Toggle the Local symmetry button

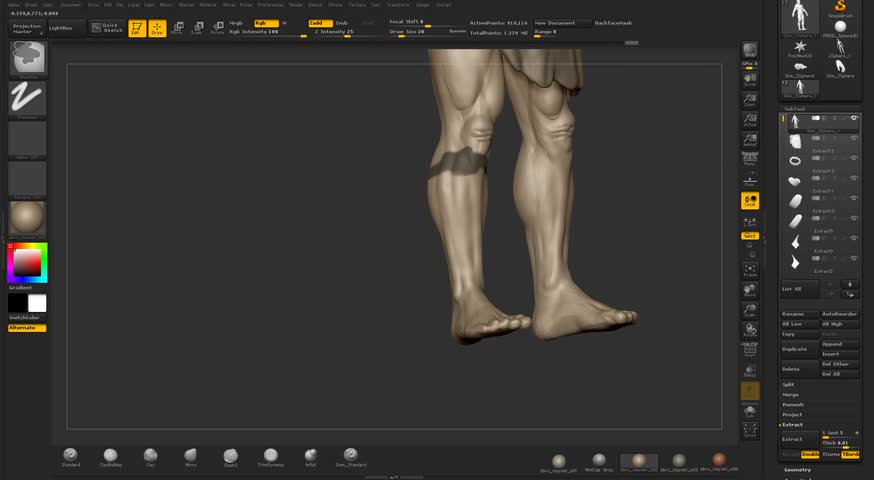click(750, 201)
